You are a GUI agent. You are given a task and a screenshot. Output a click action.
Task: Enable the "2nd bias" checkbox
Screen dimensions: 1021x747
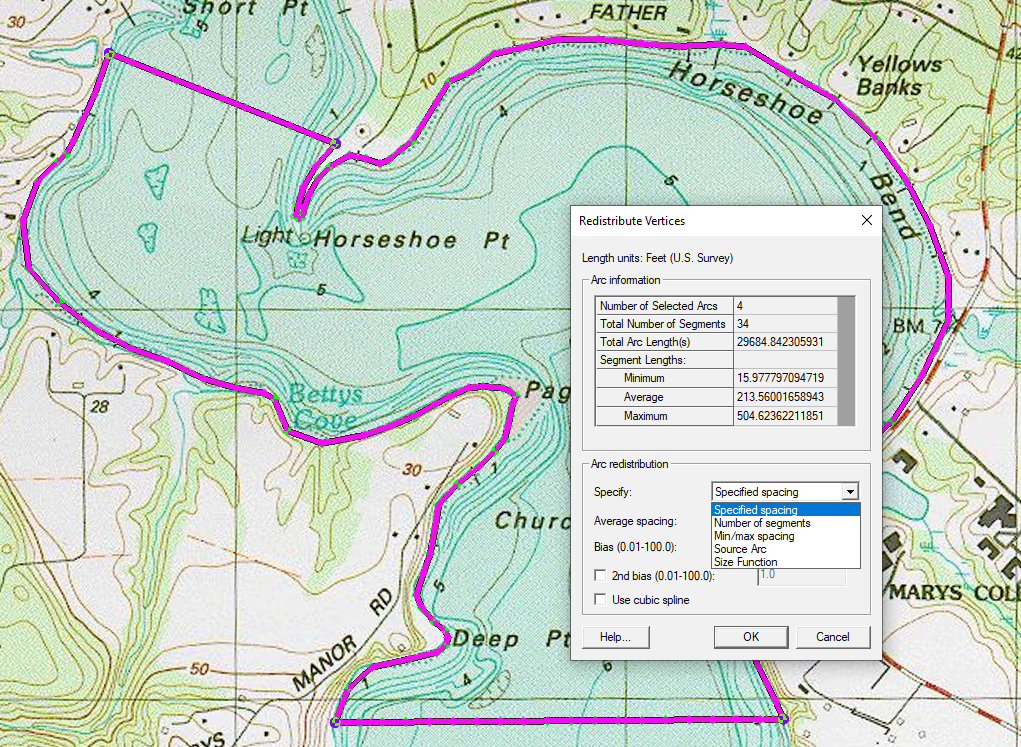[598, 575]
